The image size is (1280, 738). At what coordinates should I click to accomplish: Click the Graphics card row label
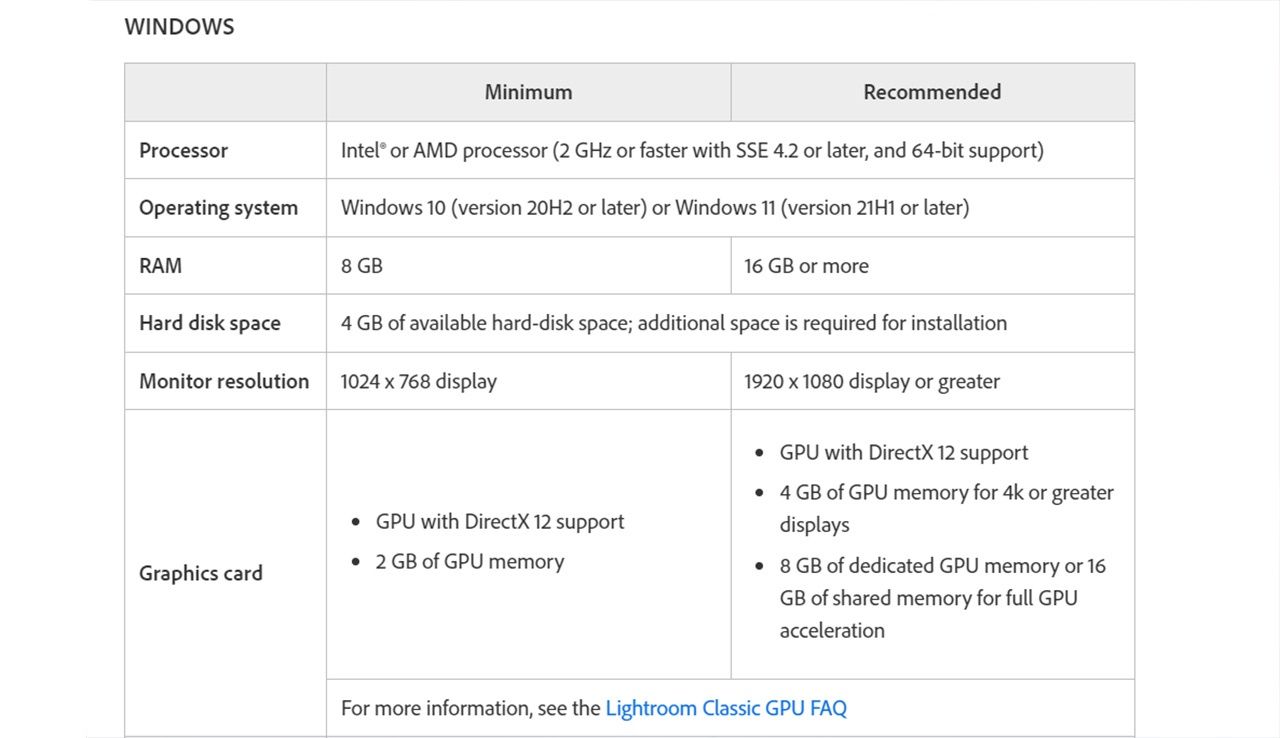200,573
